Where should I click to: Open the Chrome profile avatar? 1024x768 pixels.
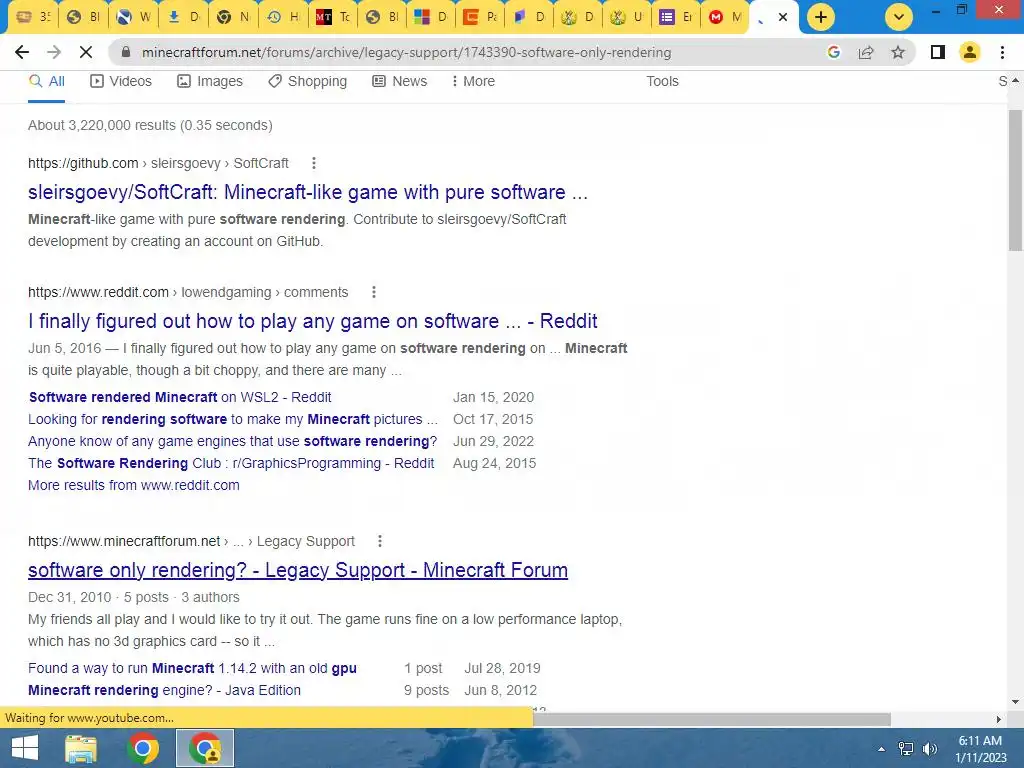click(970, 52)
